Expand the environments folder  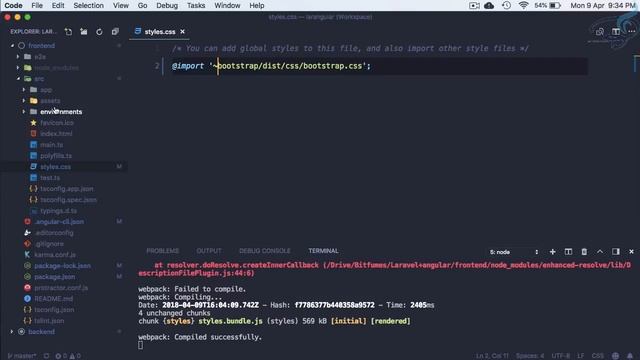click(x=24, y=112)
